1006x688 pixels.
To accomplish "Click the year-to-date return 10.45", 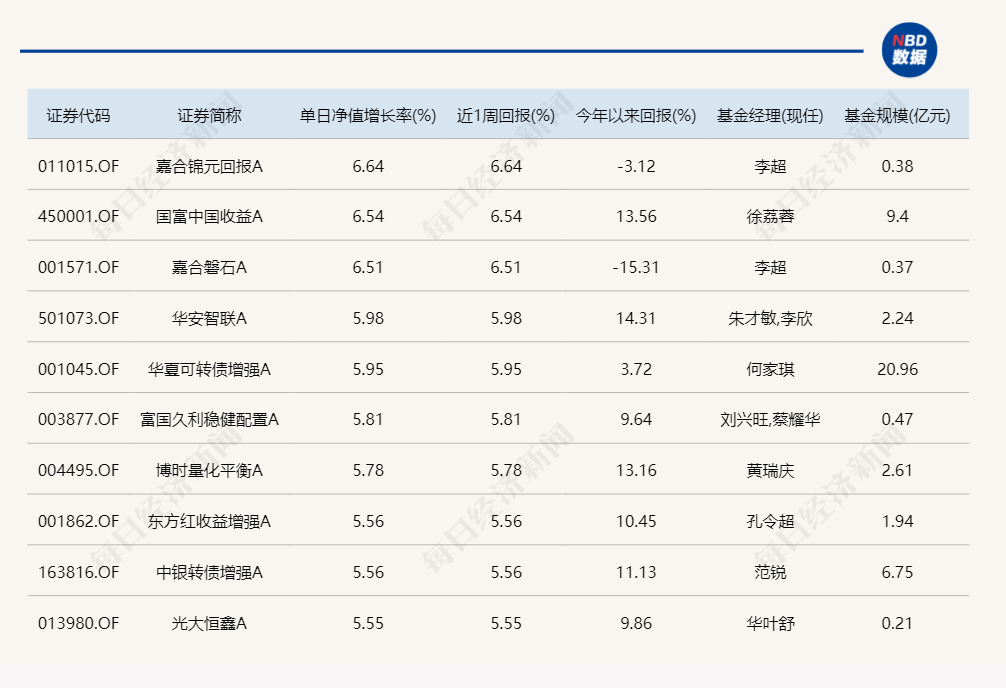I will tap(636, 521).
